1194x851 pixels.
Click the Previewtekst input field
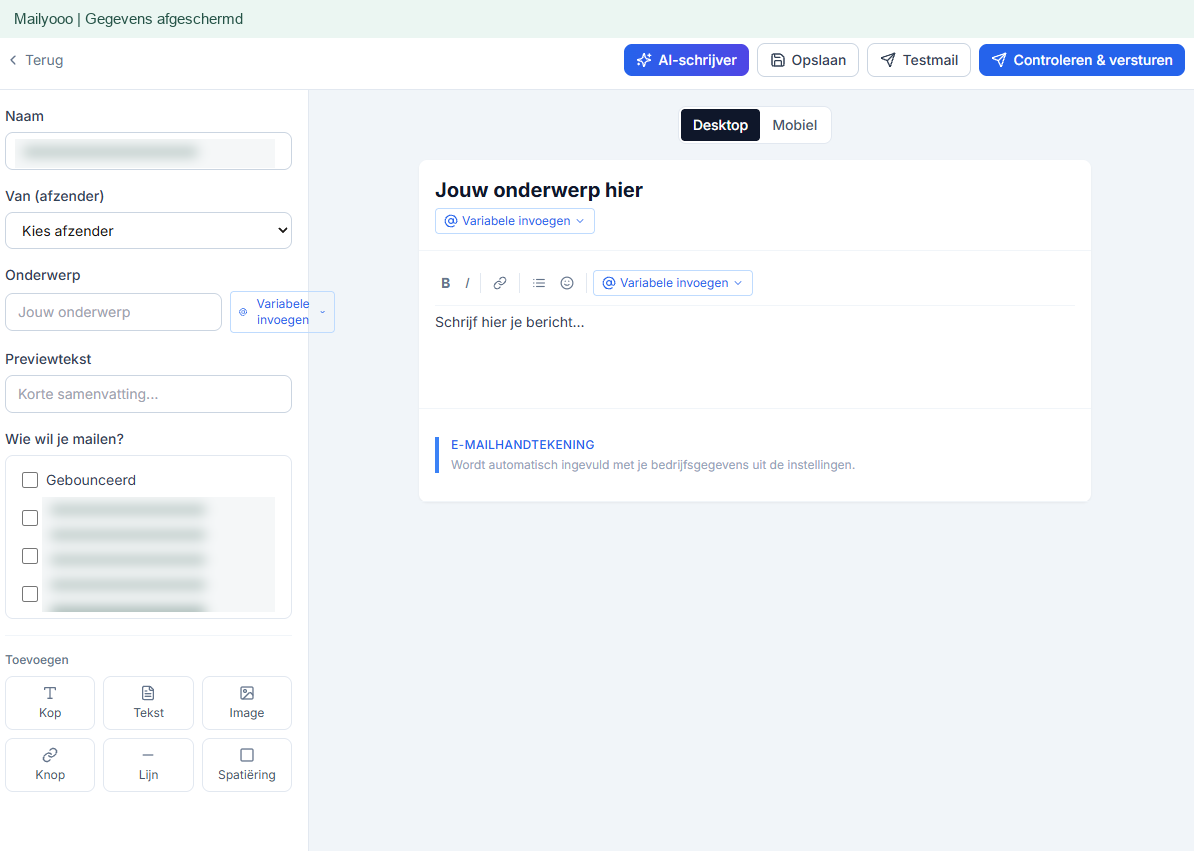[x=148, y=394]
